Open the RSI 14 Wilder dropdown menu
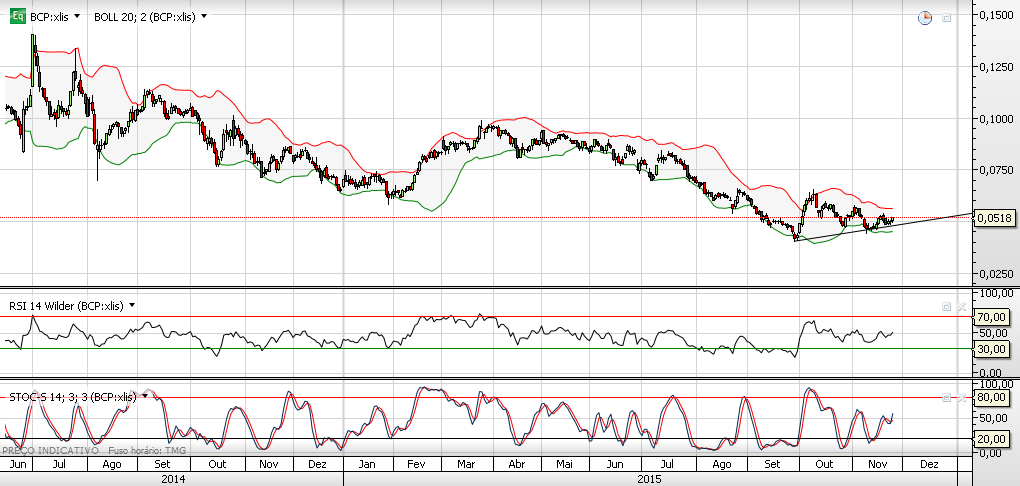Image resolution: width=1020 pixels, height=486 pixels. click(132, 306)
